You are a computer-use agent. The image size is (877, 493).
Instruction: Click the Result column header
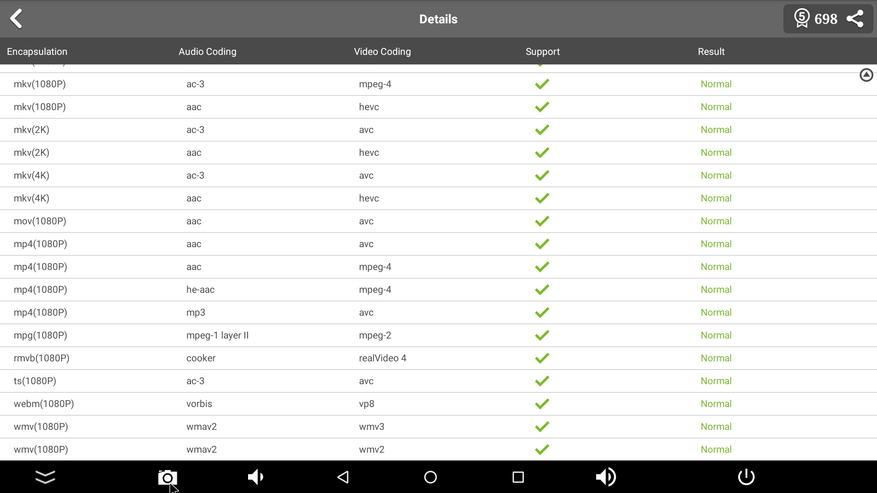(x=711, y=51)
